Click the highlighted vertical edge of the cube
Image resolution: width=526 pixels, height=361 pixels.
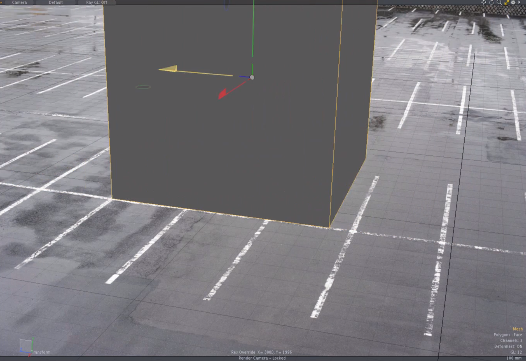click(x=336, y=114)
